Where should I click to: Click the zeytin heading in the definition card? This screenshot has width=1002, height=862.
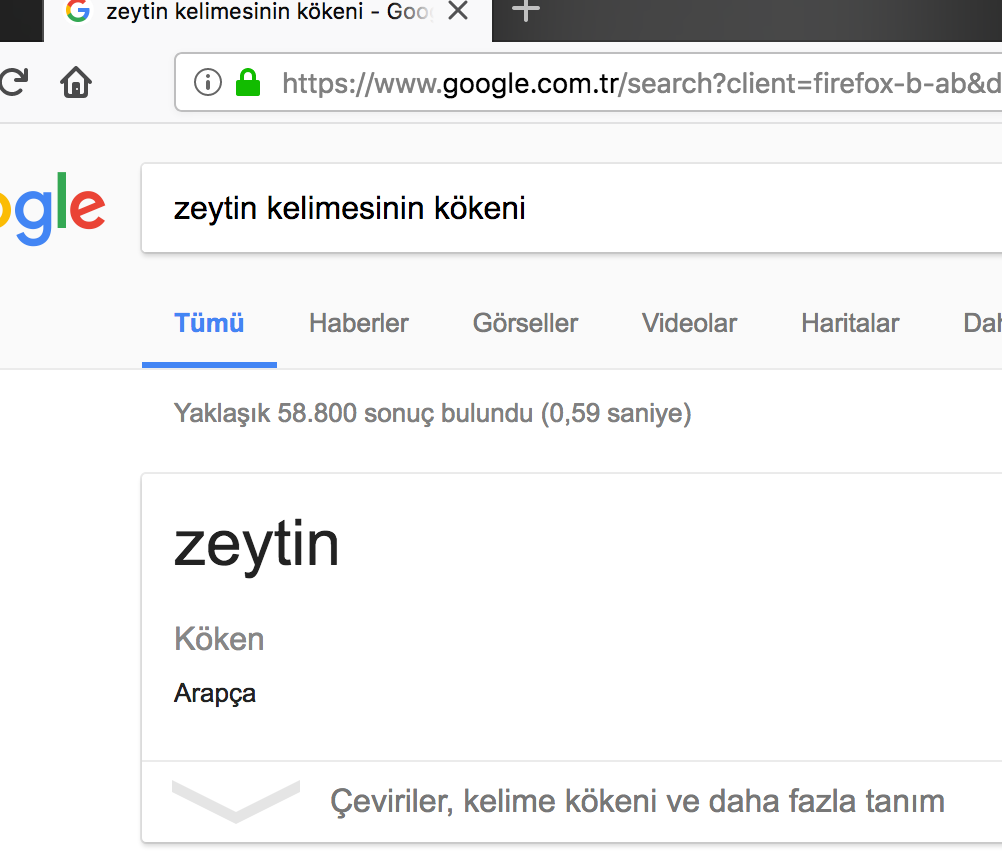click(x=257, y=544)
